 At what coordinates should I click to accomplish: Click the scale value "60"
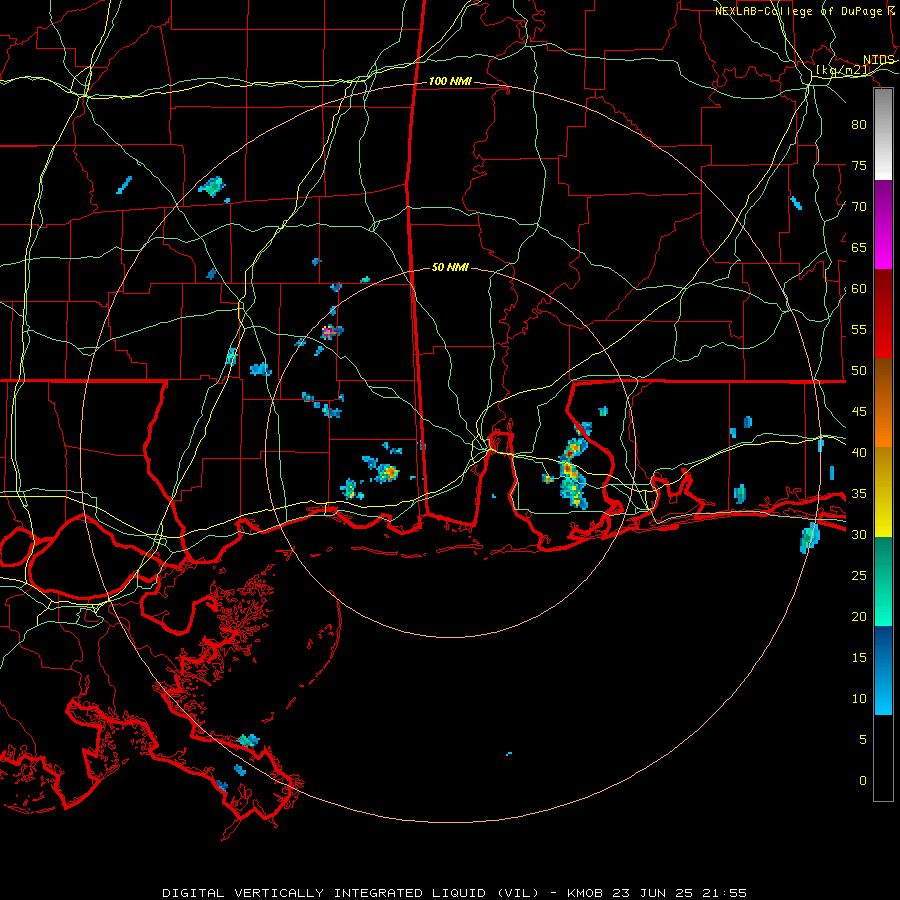click(x=859, y=289)
